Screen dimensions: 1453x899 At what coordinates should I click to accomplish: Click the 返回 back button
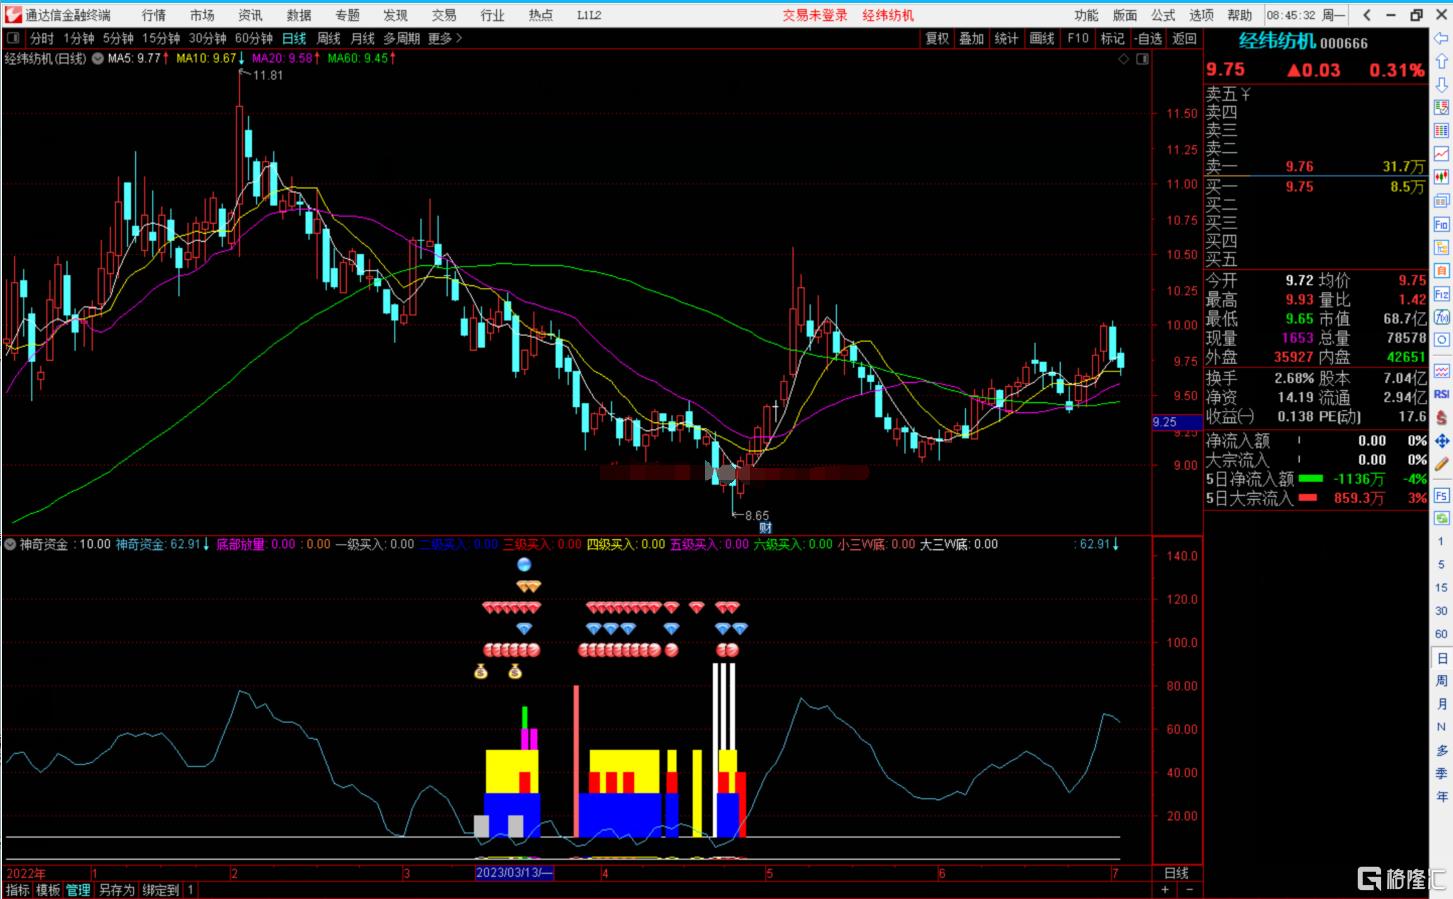coord(1185,38)
